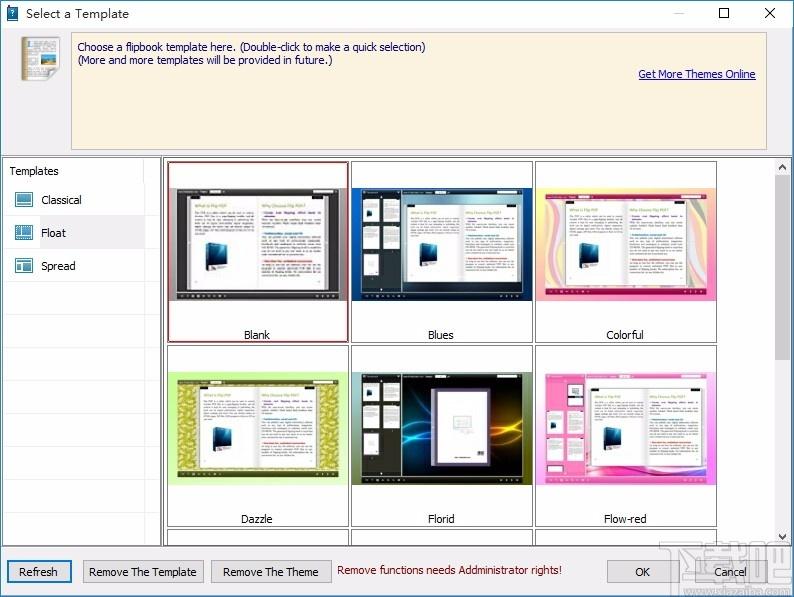Click the Refresh button
This screenshot has width=794, height=597.
coord(39,572)
